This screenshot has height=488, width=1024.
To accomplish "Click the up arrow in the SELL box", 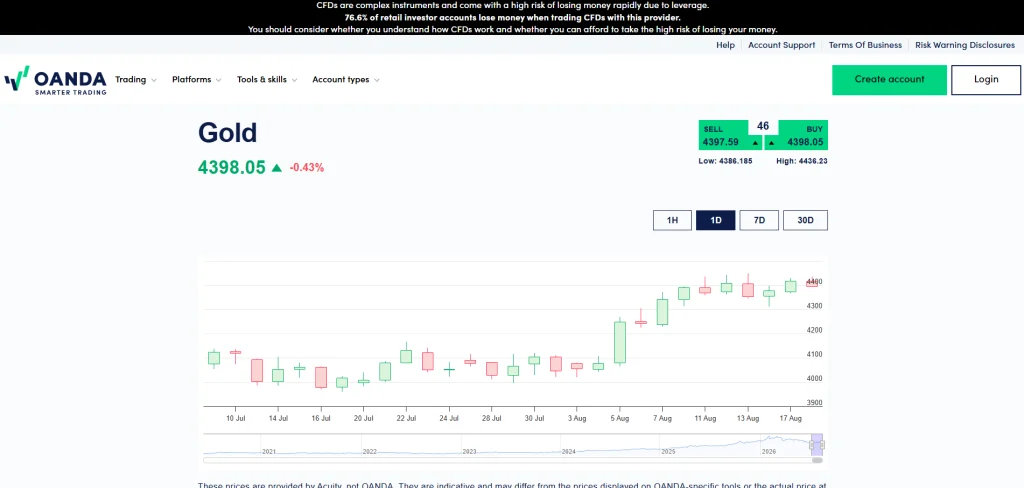I will [755, 142].
